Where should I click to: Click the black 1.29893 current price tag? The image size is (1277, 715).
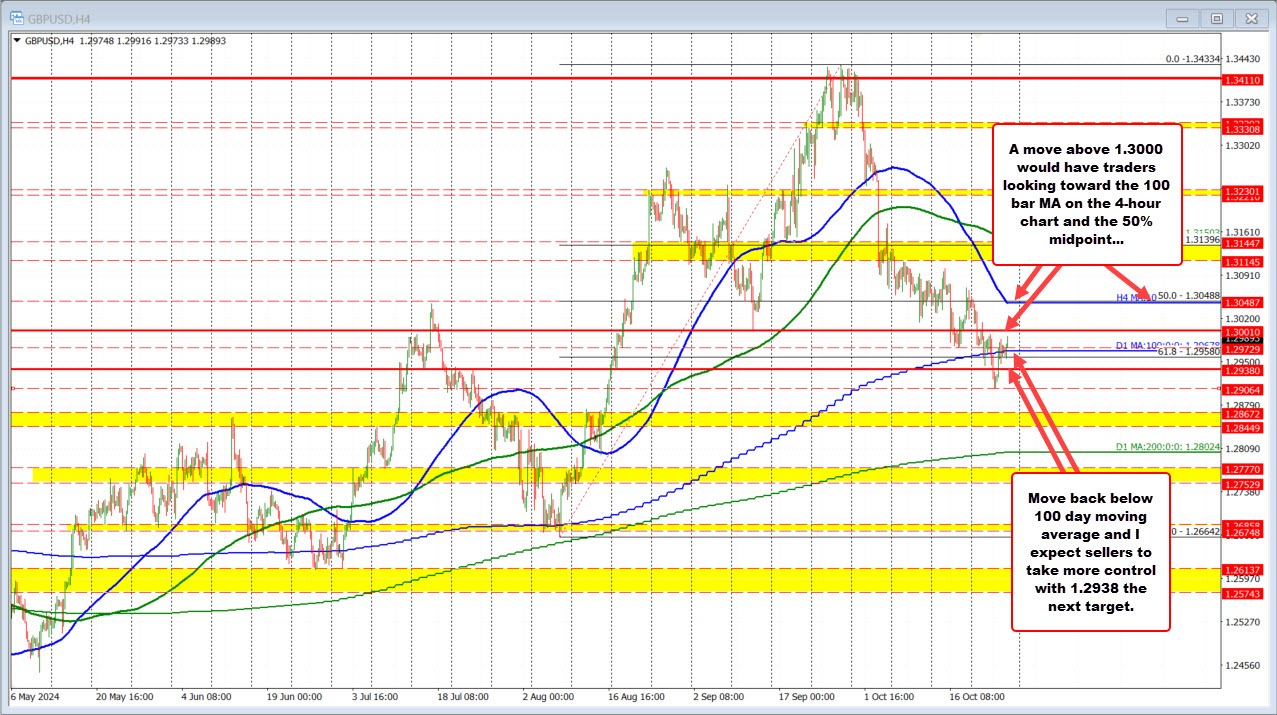(x=1245, y=340)
